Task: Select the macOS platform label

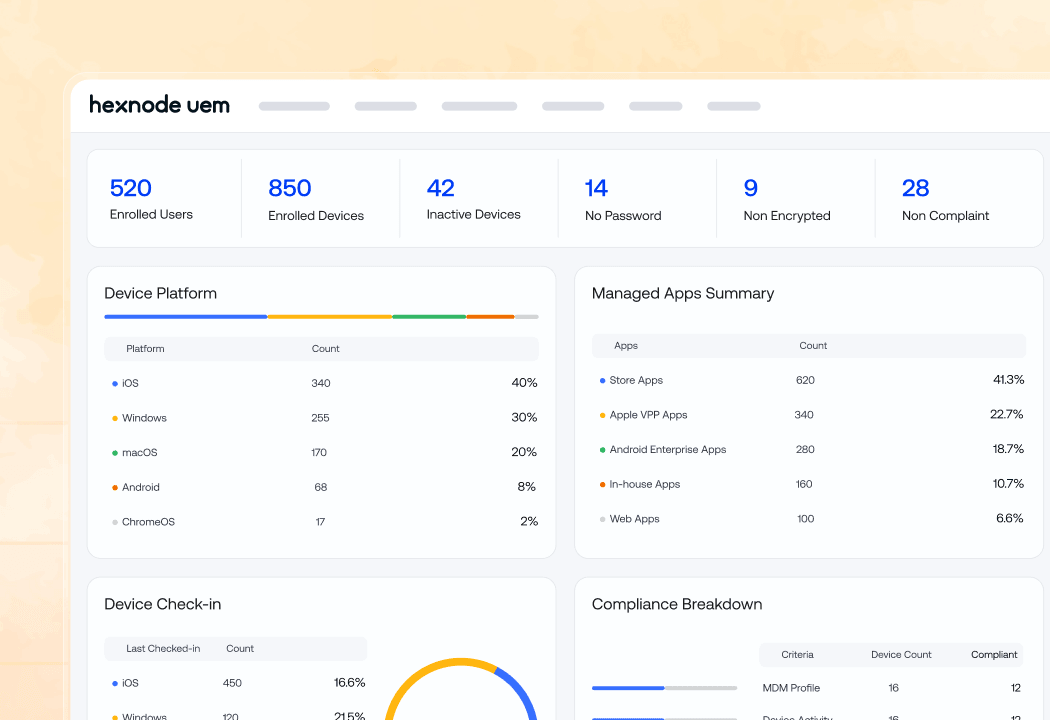Action: coord(139,453)
